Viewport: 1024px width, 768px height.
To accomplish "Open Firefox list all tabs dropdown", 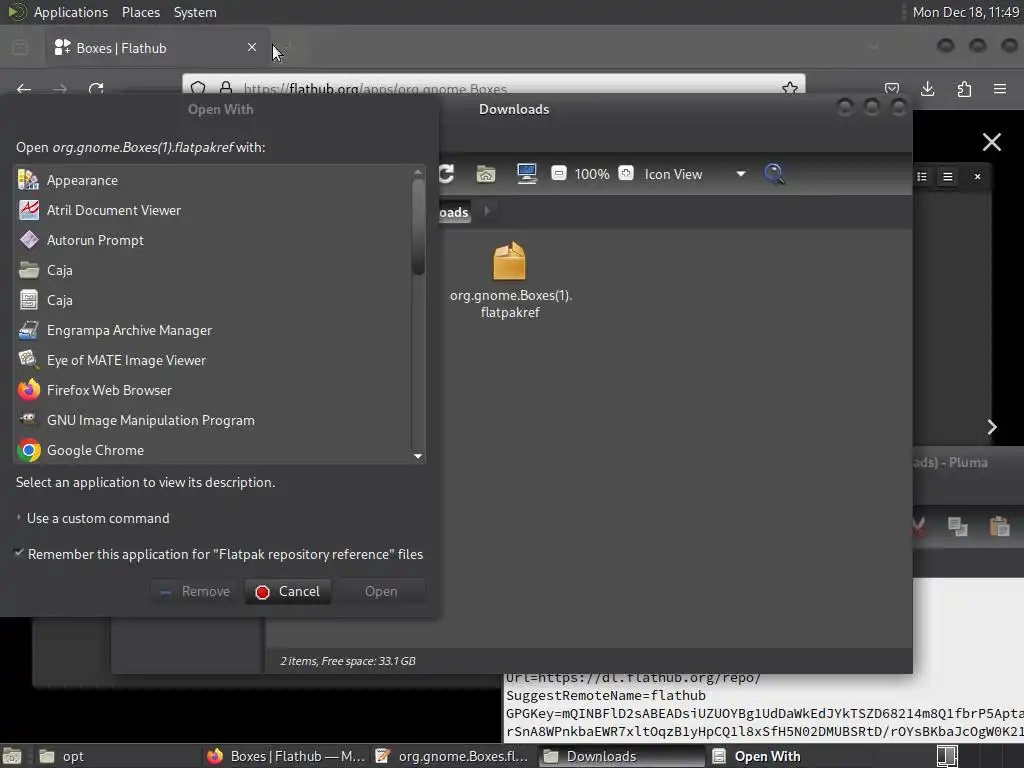I will (x=873, y=47).
